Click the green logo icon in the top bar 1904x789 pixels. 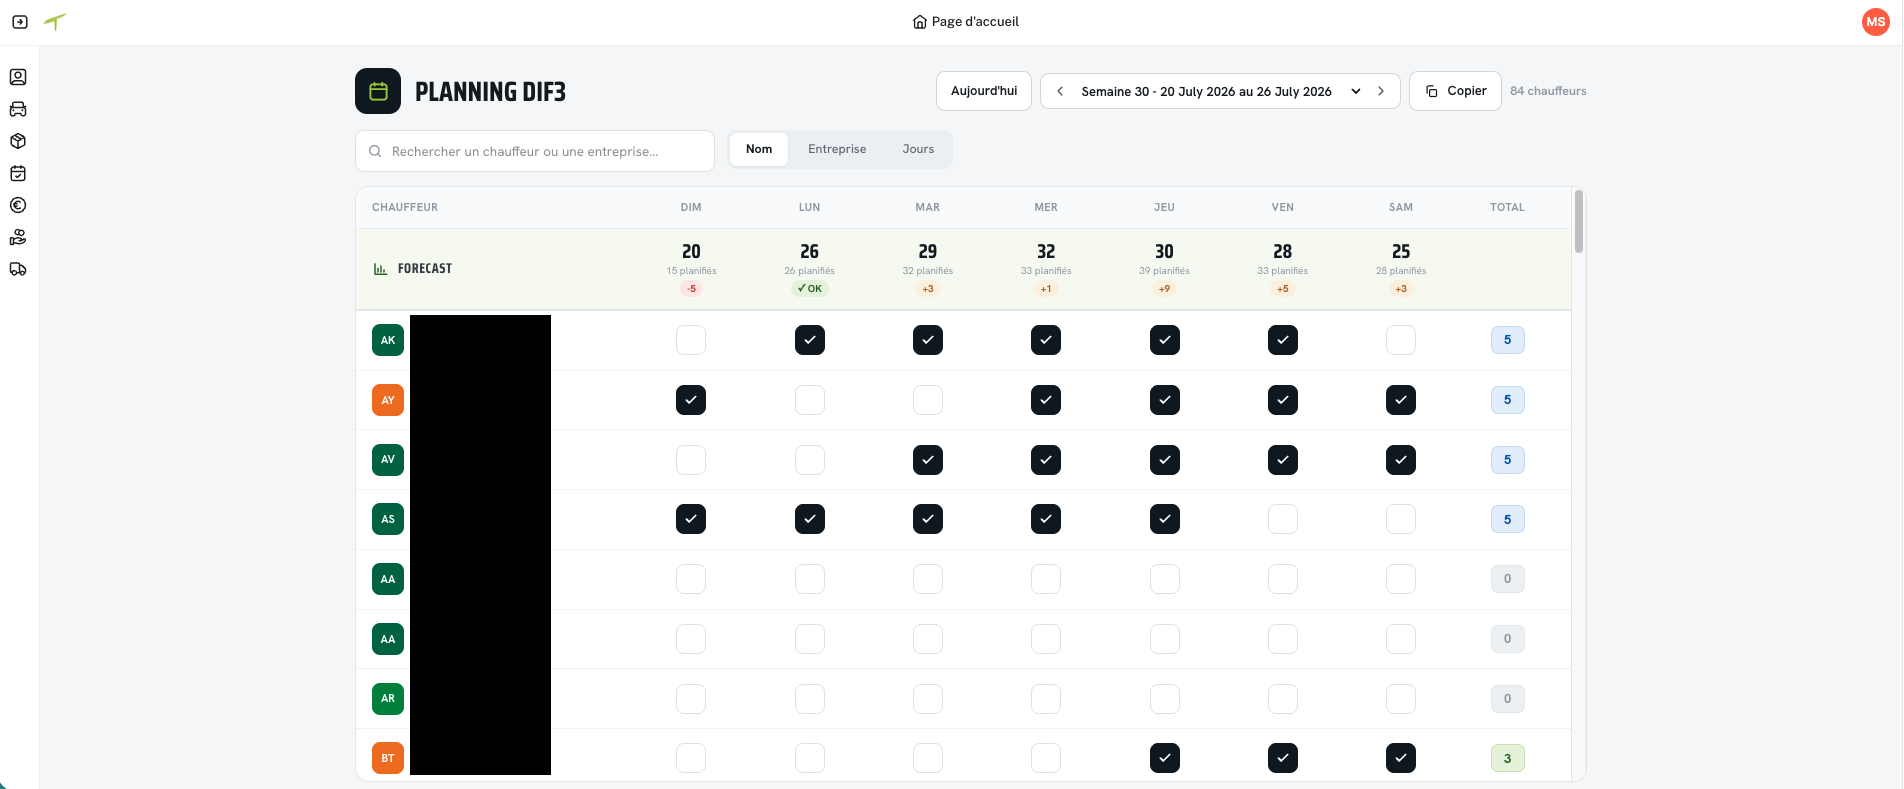click(56, 21)
